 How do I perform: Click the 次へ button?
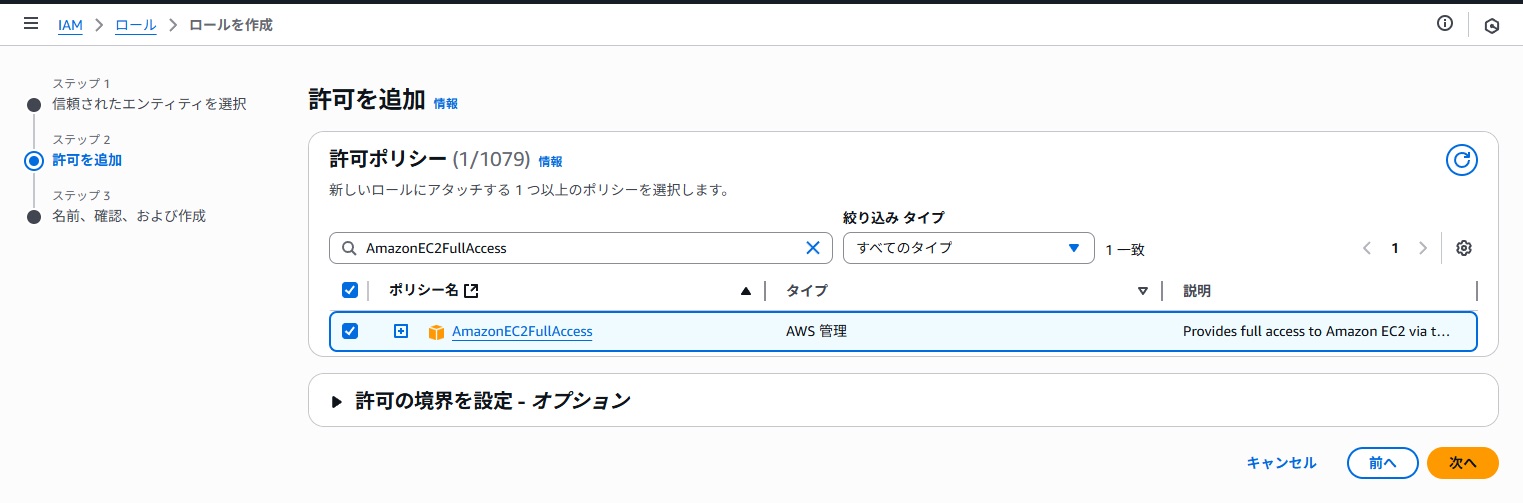pyautogui.click(x=1462, y=463)
